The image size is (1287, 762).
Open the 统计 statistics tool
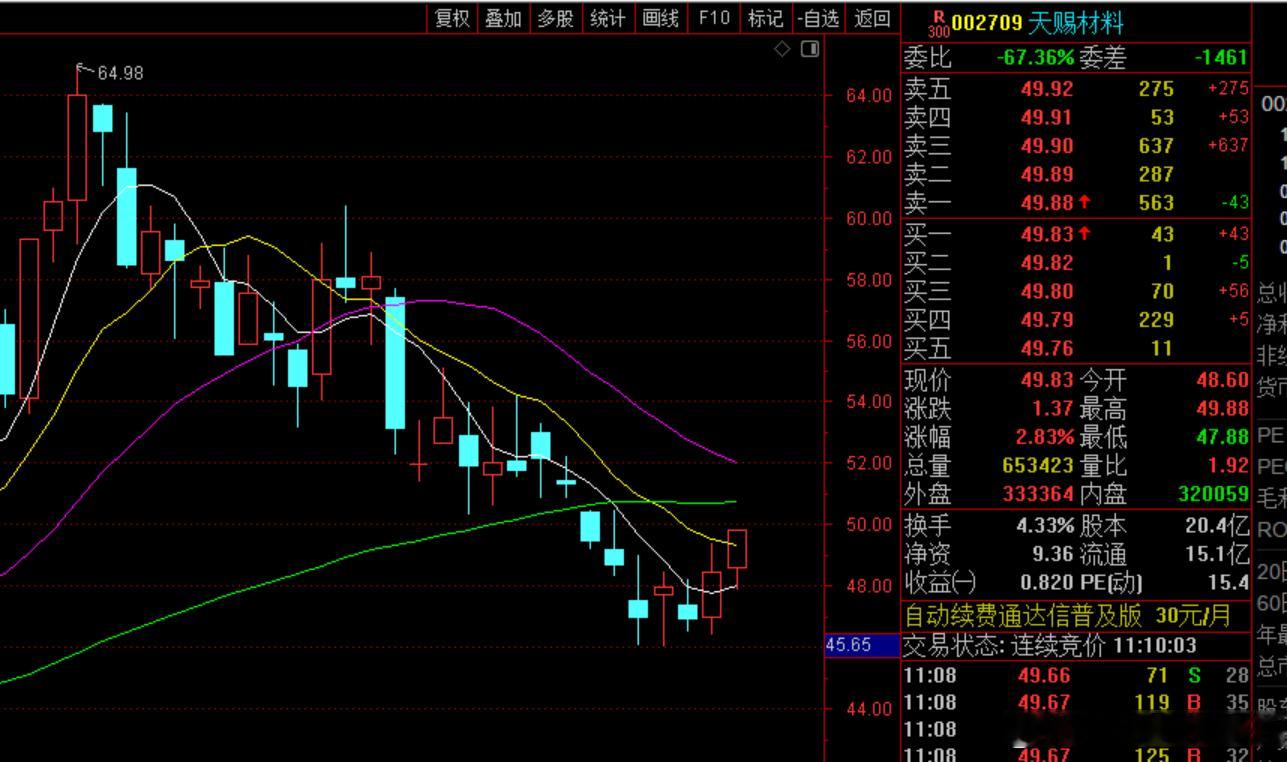pos(607,18)
